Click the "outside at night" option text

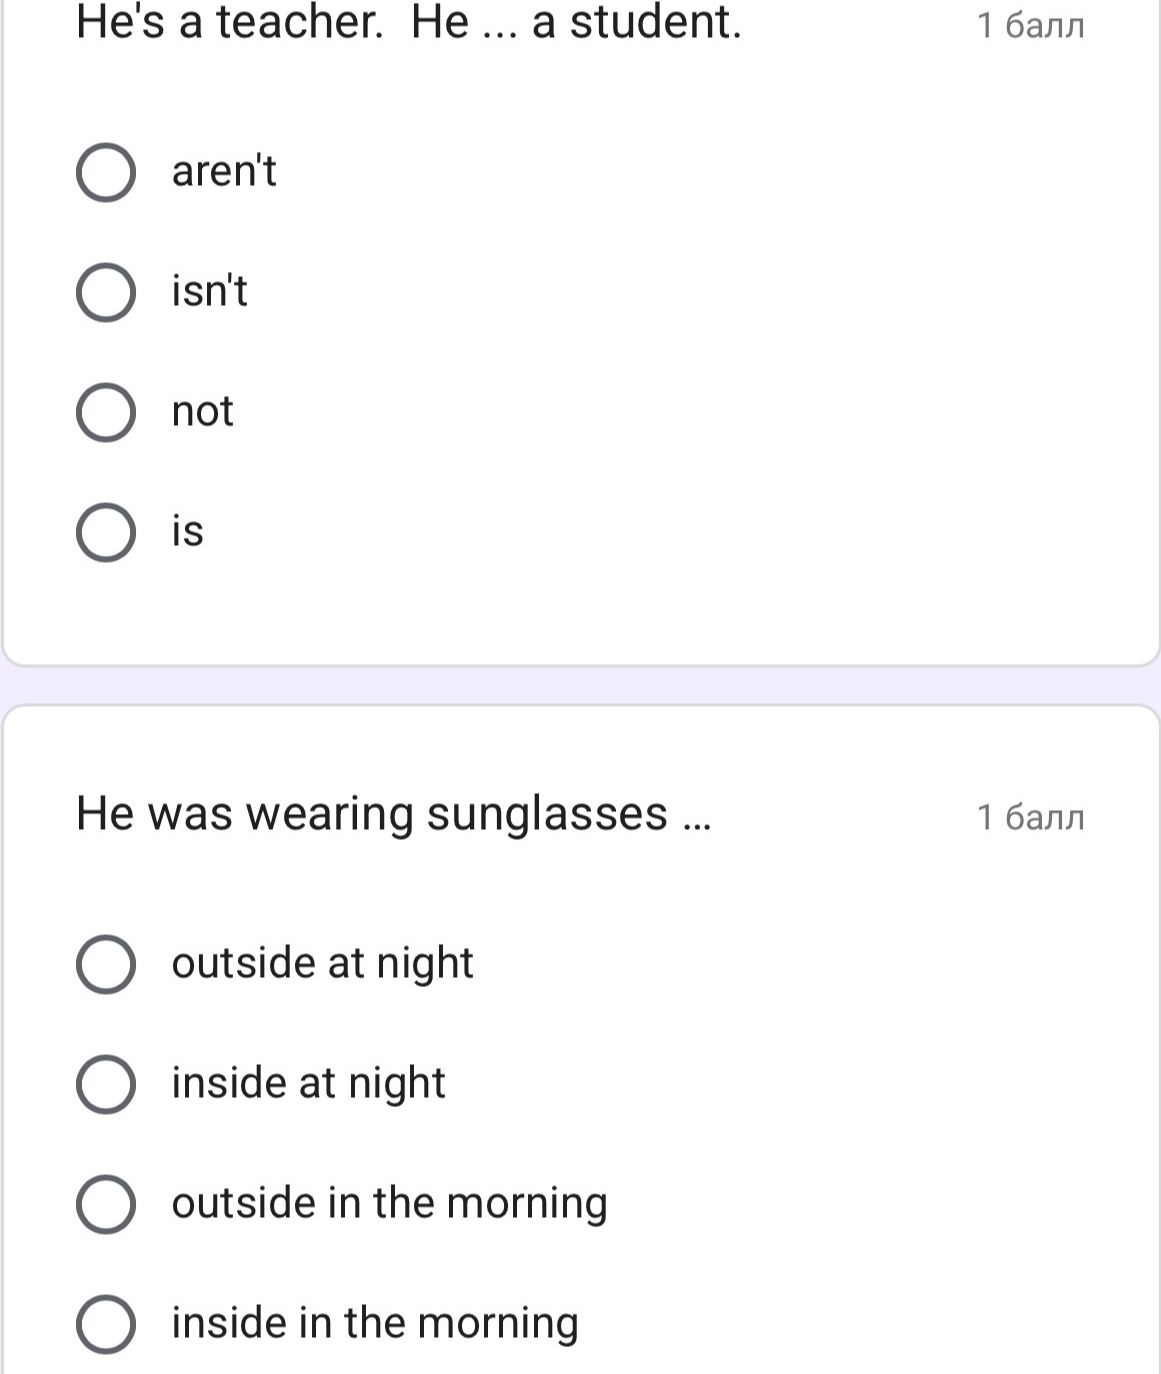coord(322,963)
